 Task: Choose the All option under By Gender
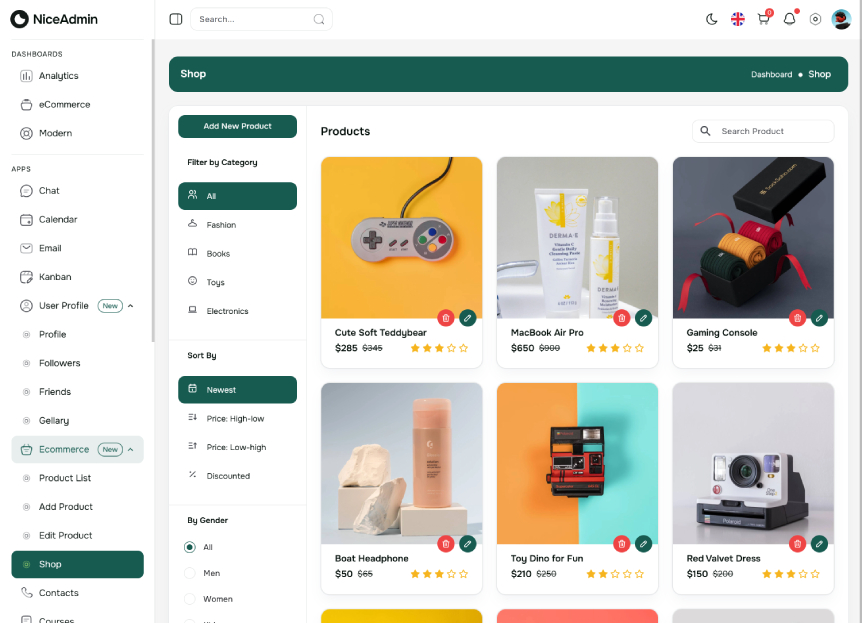coord(190,547)
